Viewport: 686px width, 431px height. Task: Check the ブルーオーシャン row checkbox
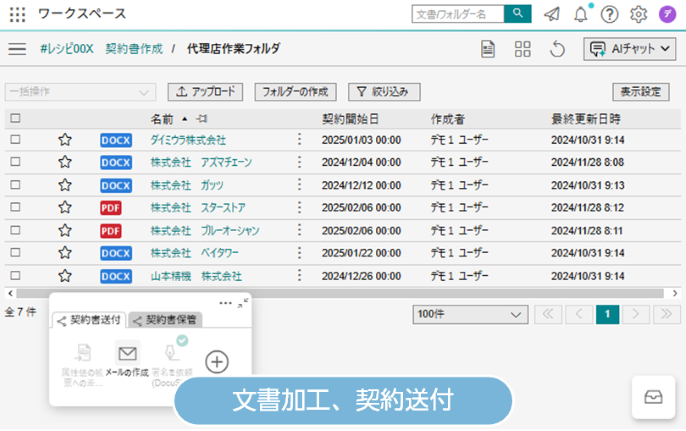point(15,230)
